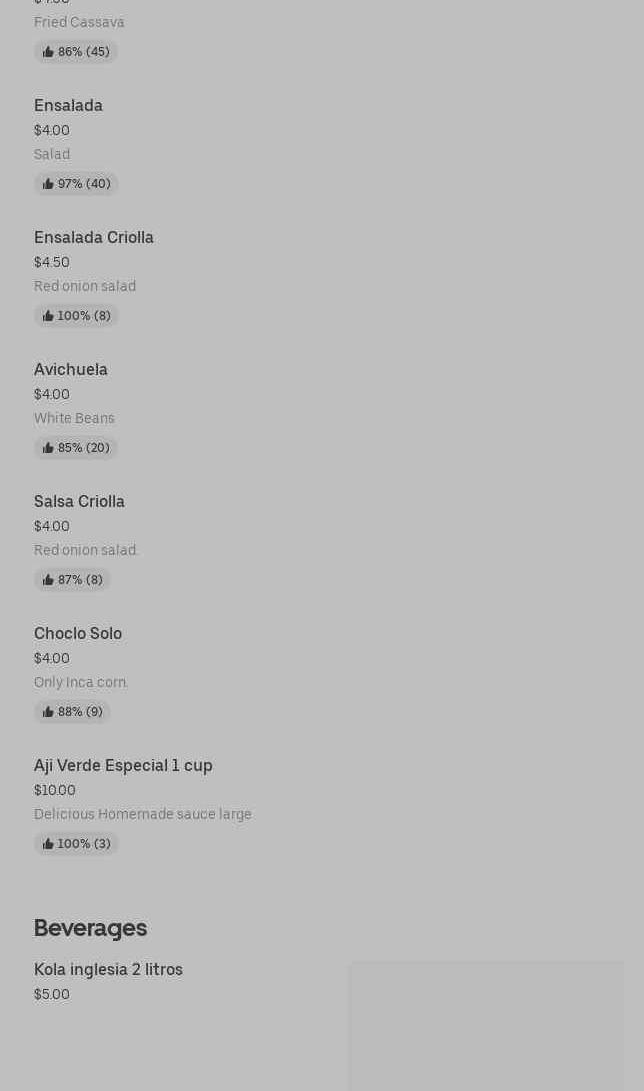Click thumbs-up icon on Salsa Criolla rating
Screen dimensions: 644x1091
(48, 580)
